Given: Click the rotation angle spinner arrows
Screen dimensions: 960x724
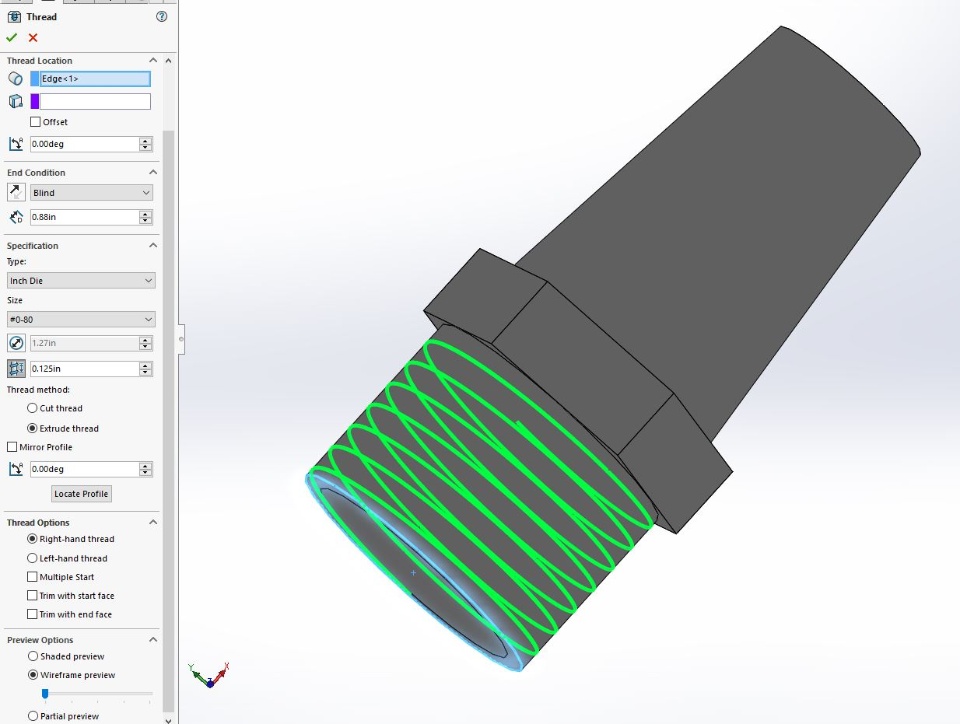Looking at the screenshot, I should (146, 469).
